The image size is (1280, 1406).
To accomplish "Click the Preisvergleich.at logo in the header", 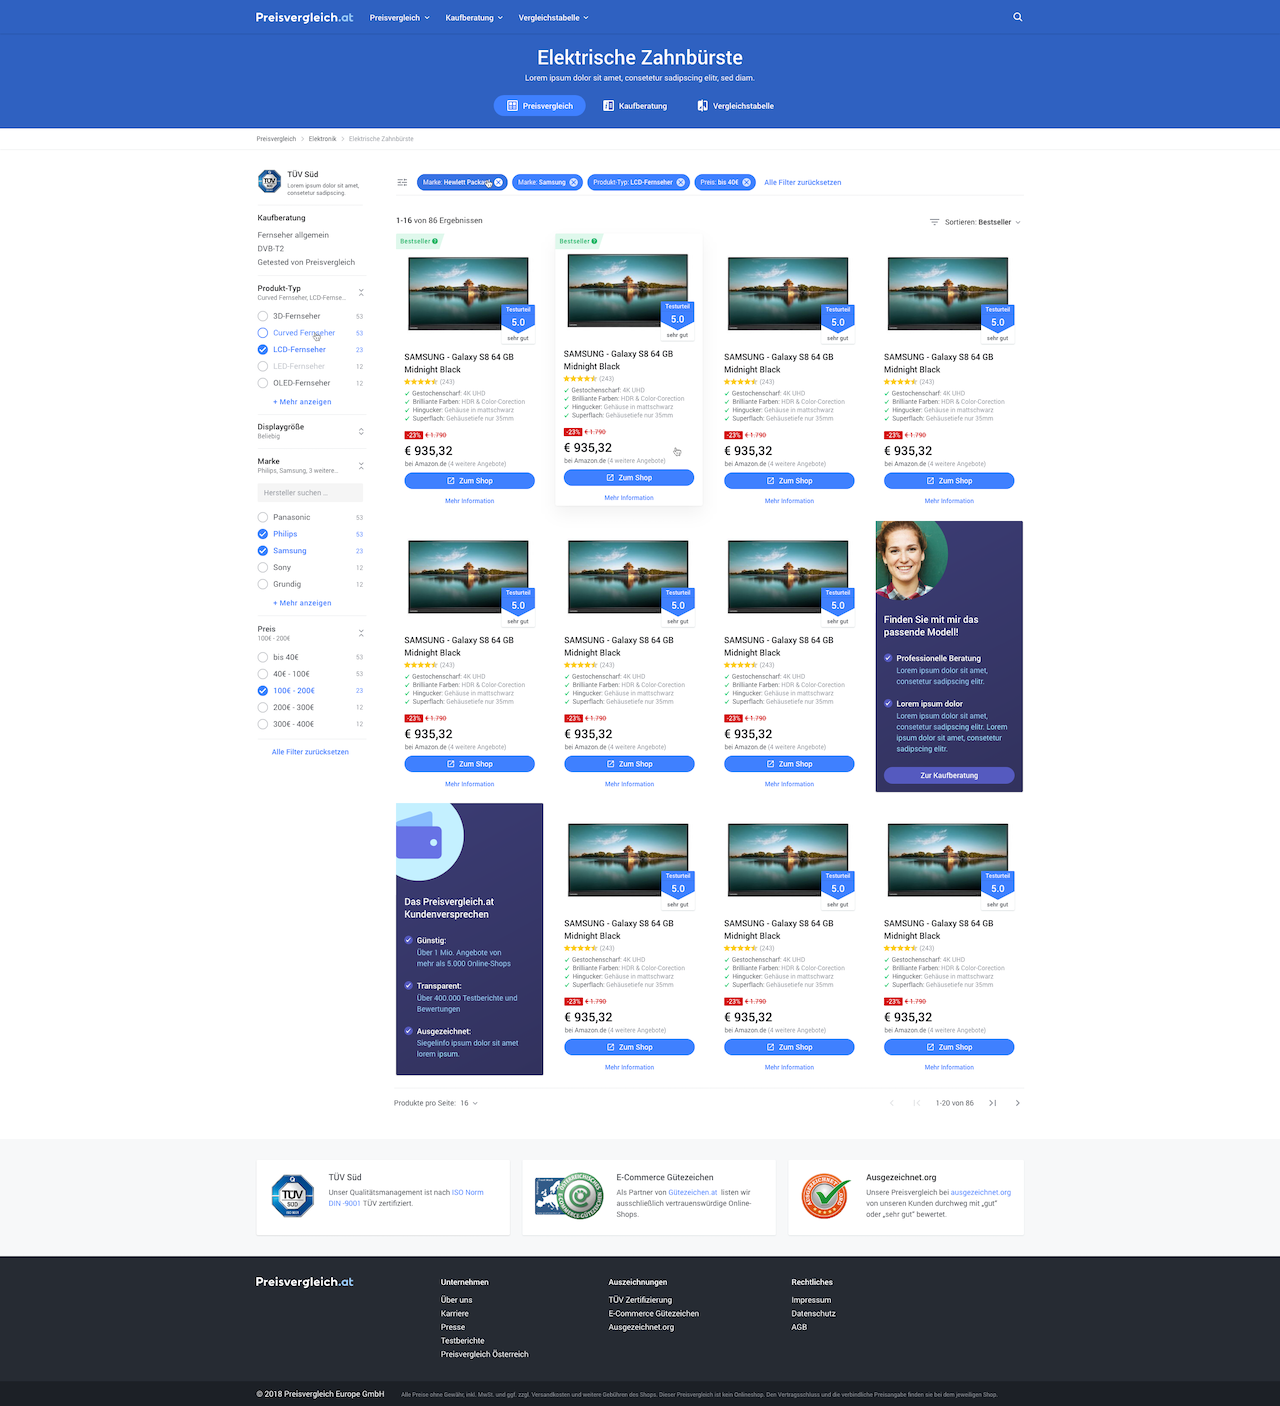I will [x=304, y=17].
